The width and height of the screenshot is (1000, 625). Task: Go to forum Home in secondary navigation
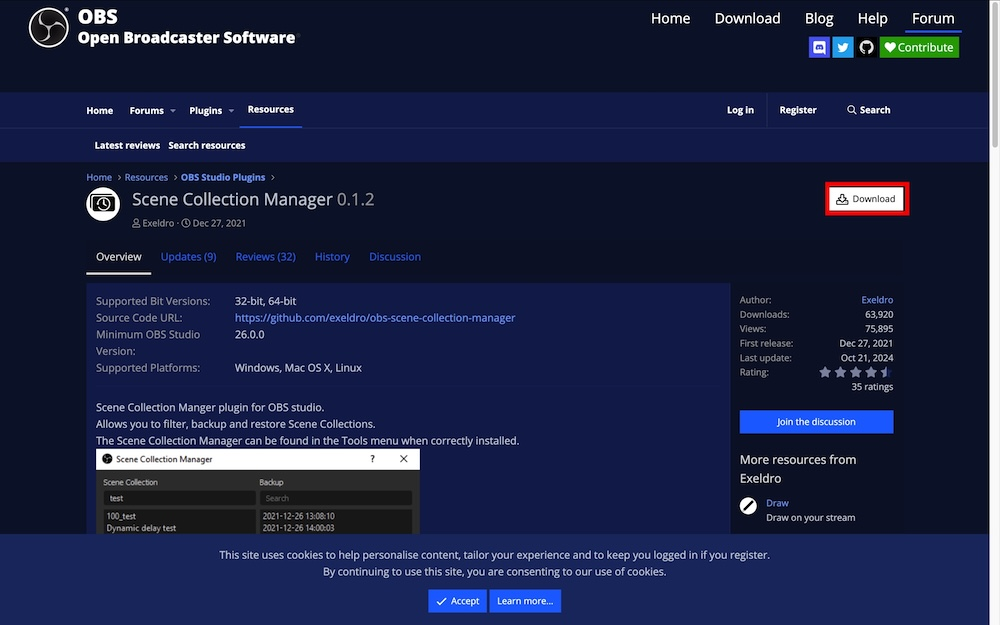pyautogui.click(x=99, y=110)
